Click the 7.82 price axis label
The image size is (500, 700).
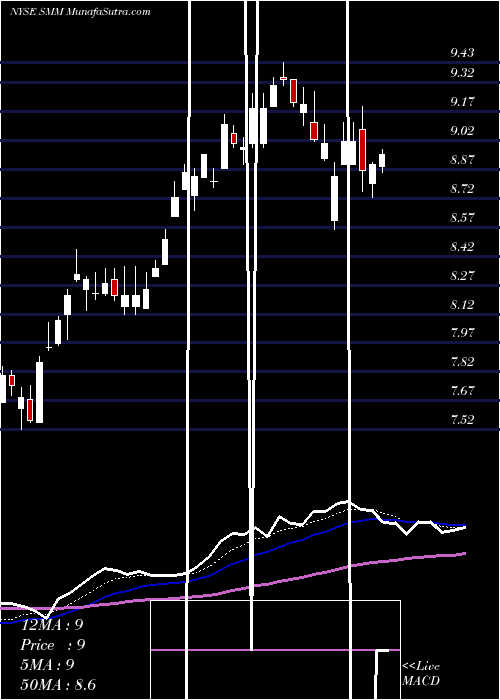tap(462, 362)
